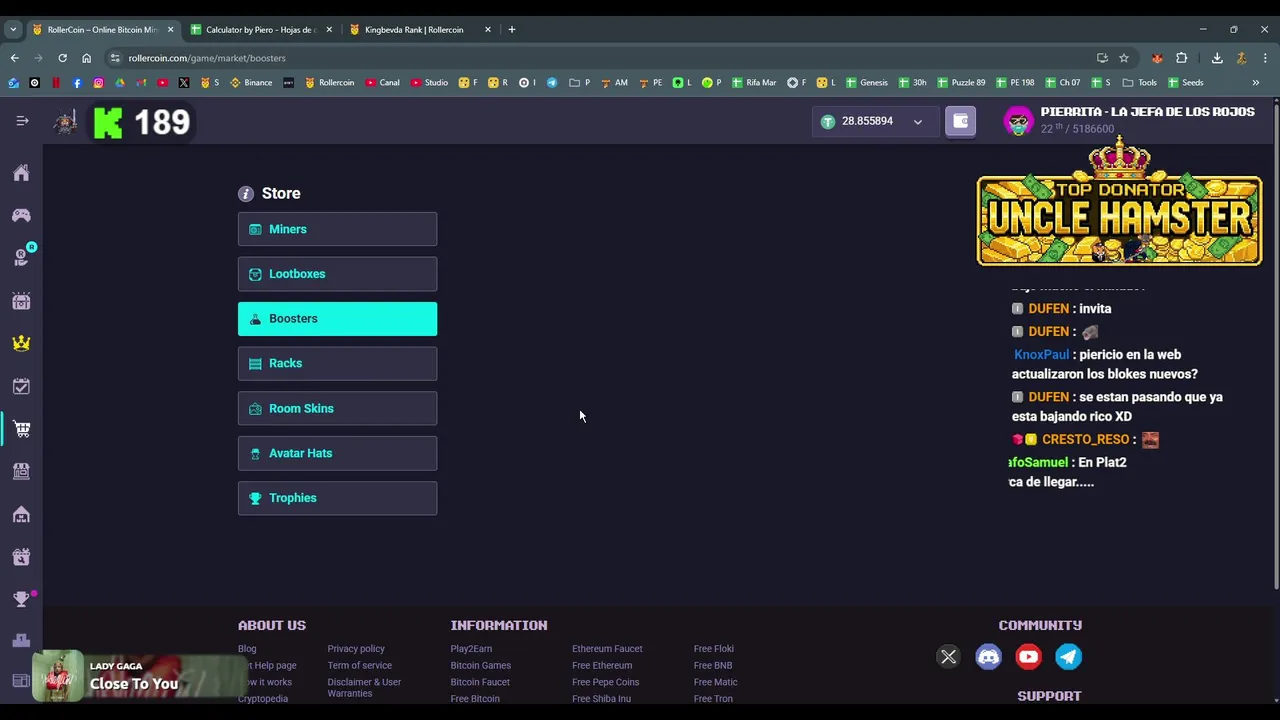Image resolution: width=1280 pixels, height=720 pixels.
Task: Bookmark this page with star icon
Action: coord(1124,58)
